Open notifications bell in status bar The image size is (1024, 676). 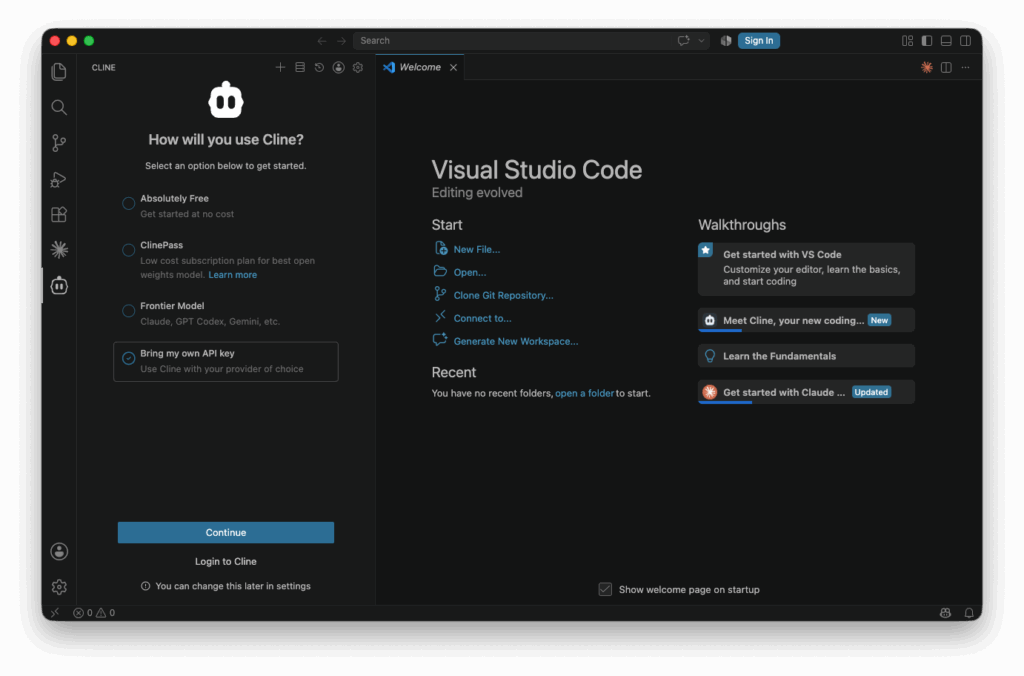click(969, 613)
